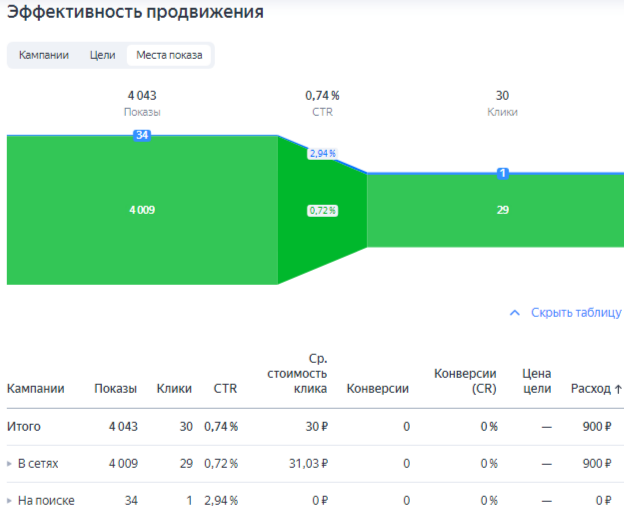Click 31,03 ₽ in В сетях row
This screenshot has height=526, width=624.
pos(308,464)
